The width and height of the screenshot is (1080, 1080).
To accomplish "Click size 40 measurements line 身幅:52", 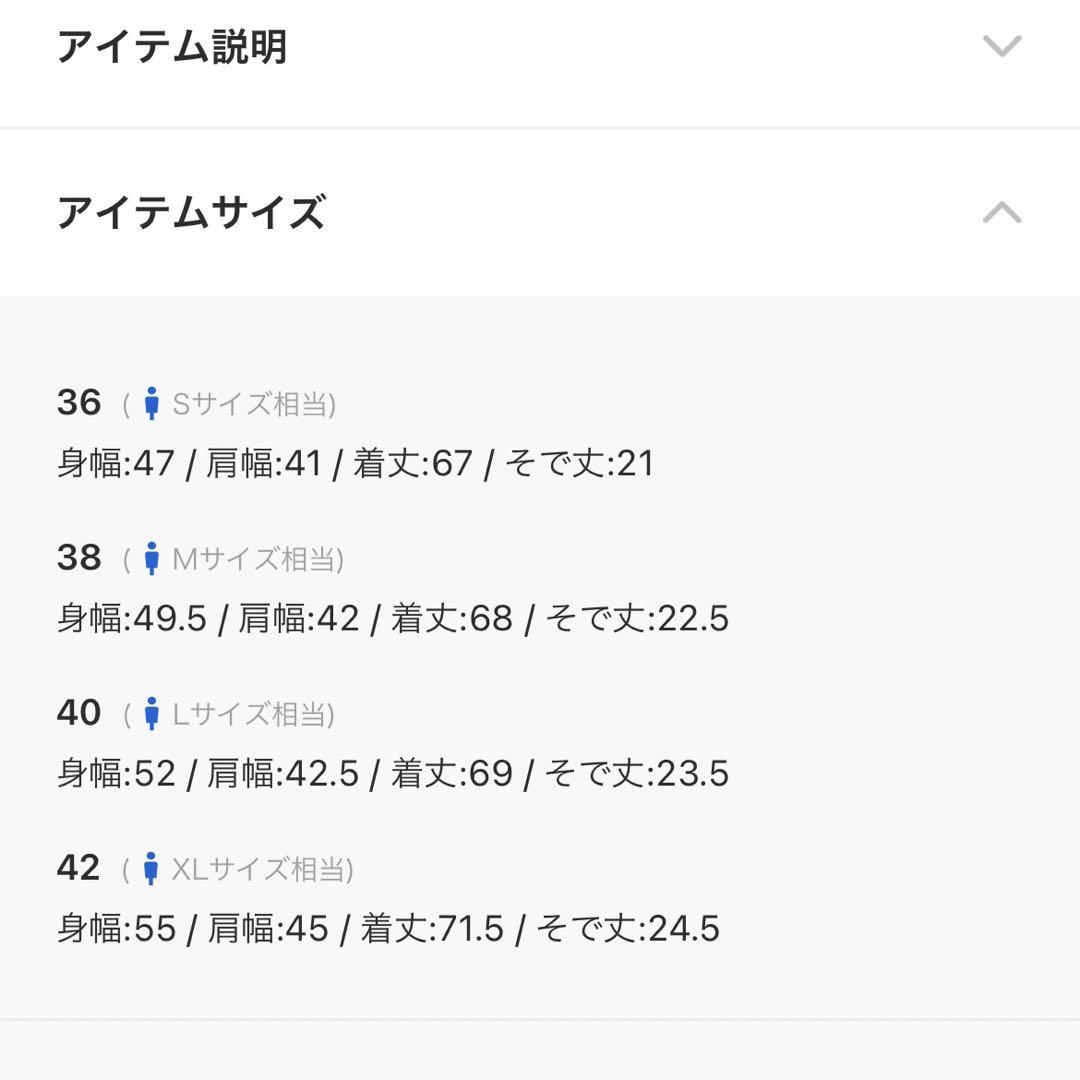I will coord(393,773).
